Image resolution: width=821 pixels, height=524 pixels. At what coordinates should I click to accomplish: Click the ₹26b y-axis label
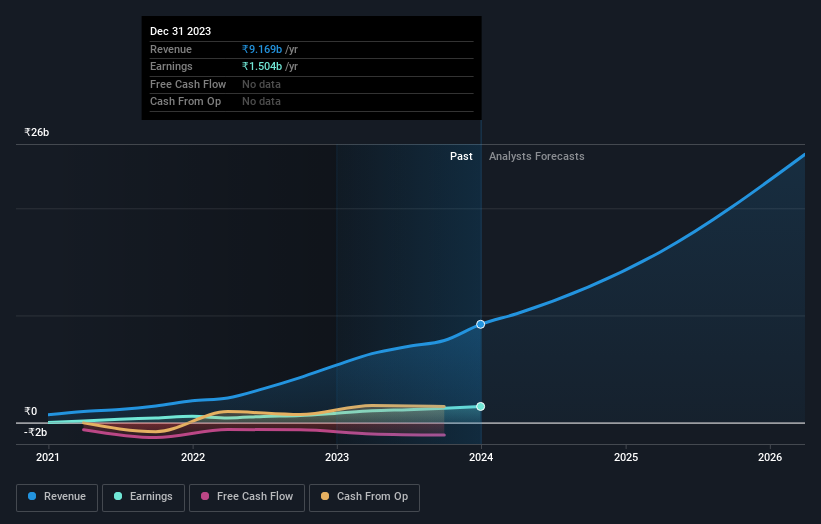coord(37,132)
